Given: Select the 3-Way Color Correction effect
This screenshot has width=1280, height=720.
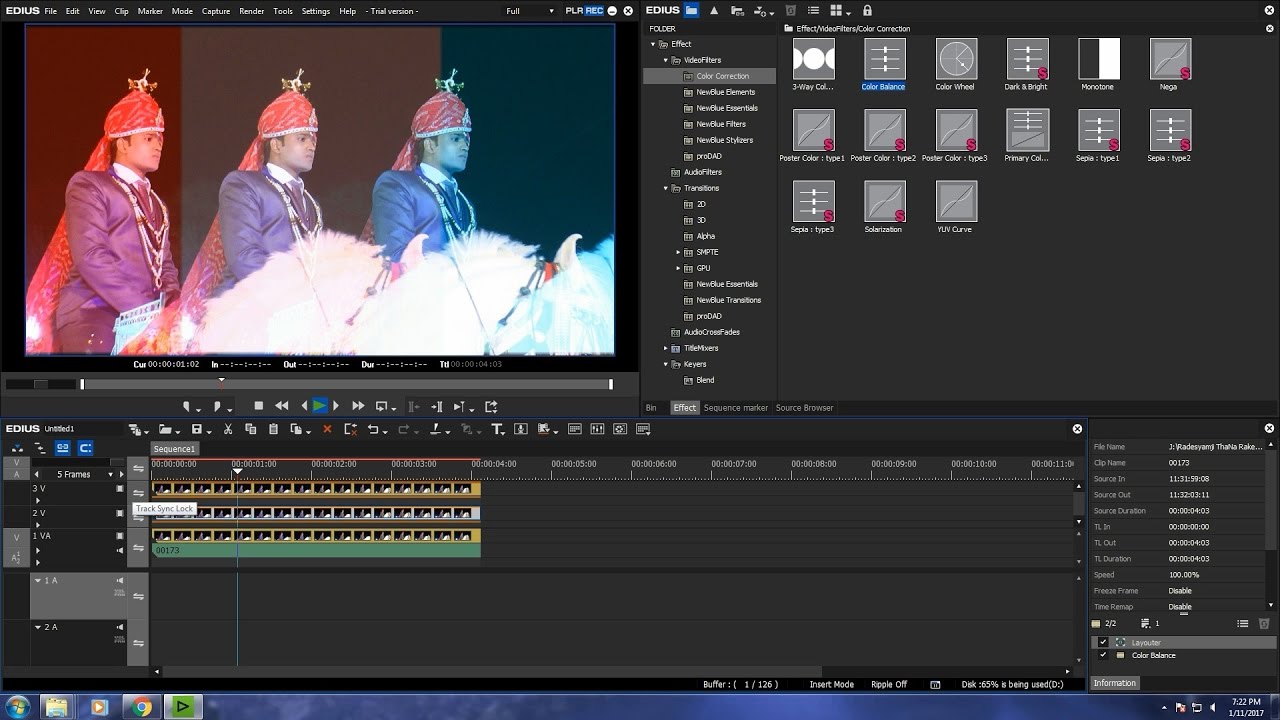Looking at the screenshot, I should point(813,59).
